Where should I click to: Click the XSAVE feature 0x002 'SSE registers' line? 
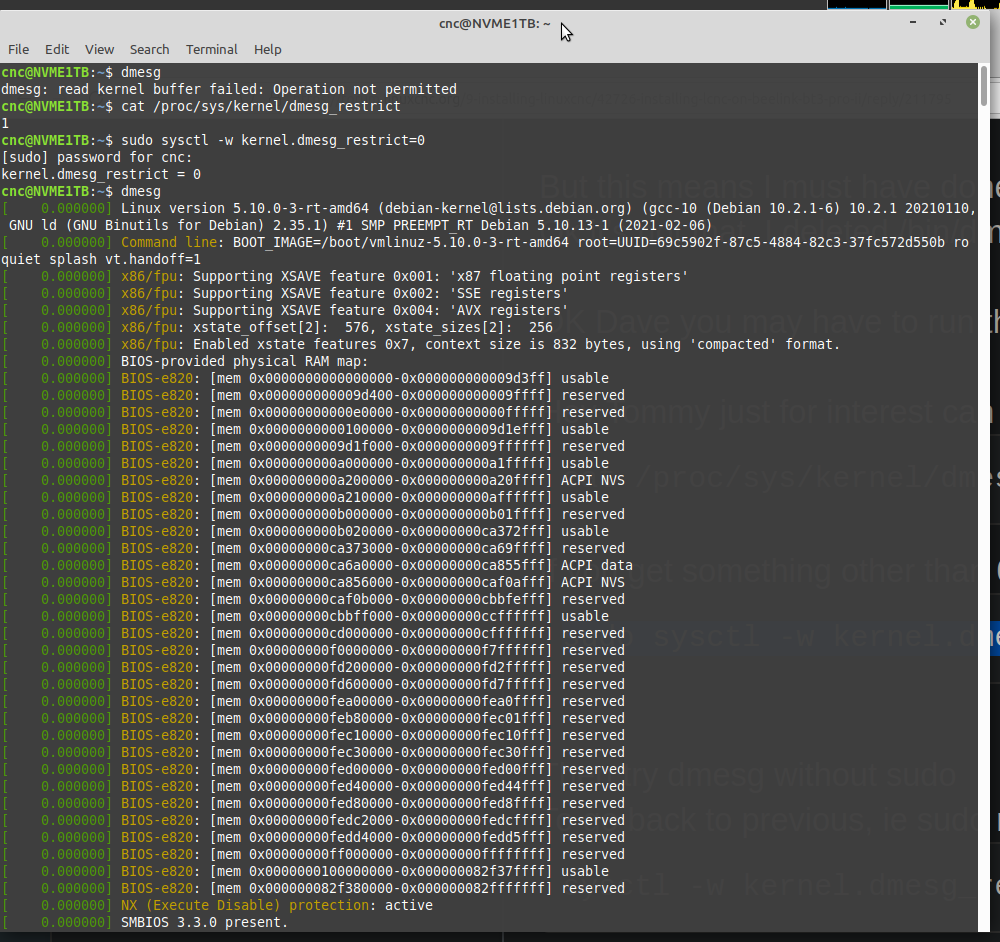[284, 293]
